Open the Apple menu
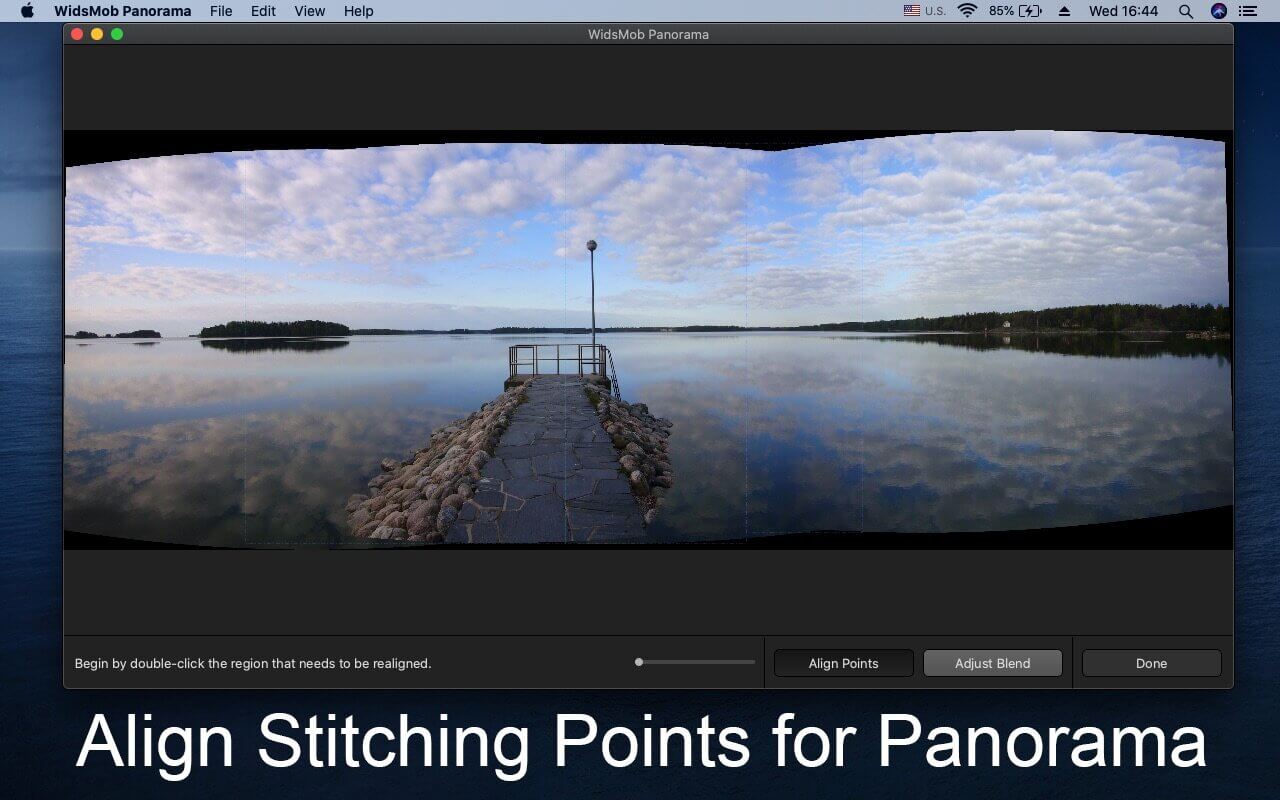The height and width of the screenshot is (800, 1280). [27, 11]
